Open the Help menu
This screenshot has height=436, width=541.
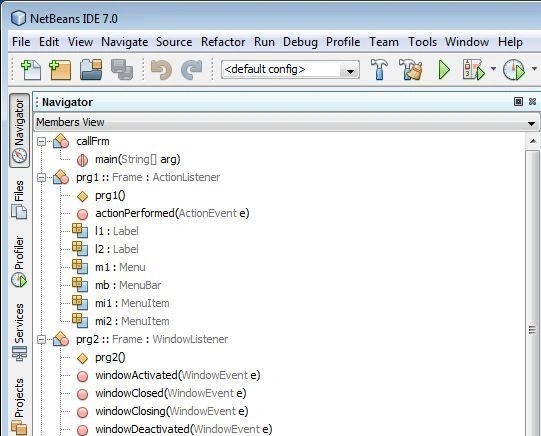(x=510, y=42)
